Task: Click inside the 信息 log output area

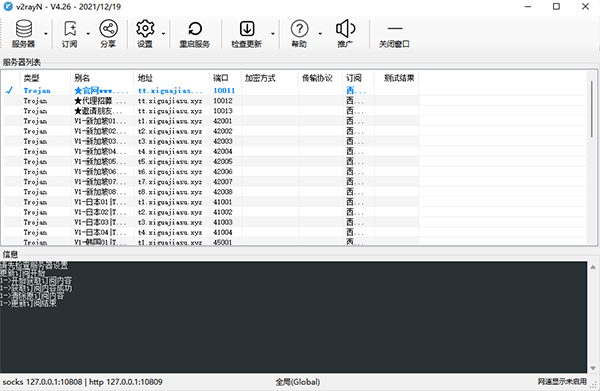Action: (293, 317)
